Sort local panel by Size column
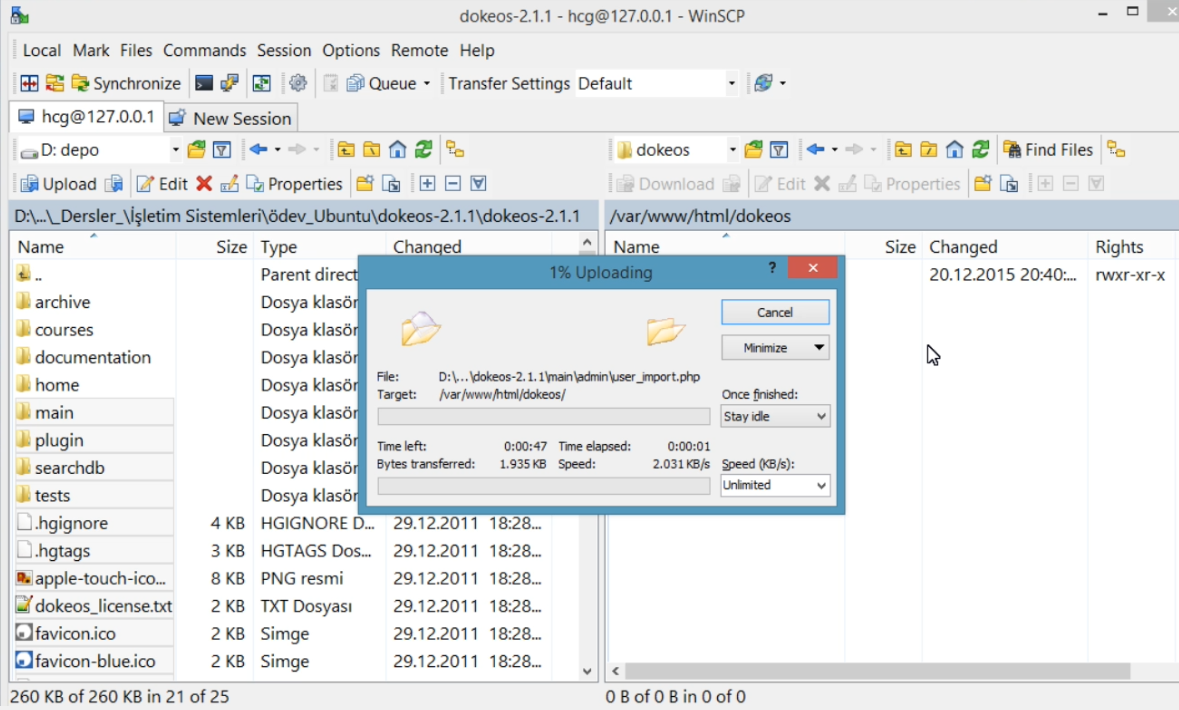 pyautogui.click(x=217, y=247)
